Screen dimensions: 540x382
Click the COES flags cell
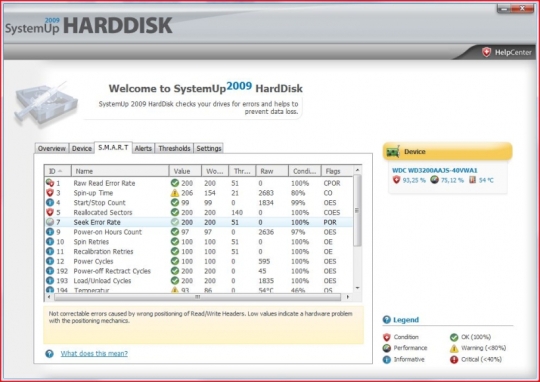click(331, 213)
